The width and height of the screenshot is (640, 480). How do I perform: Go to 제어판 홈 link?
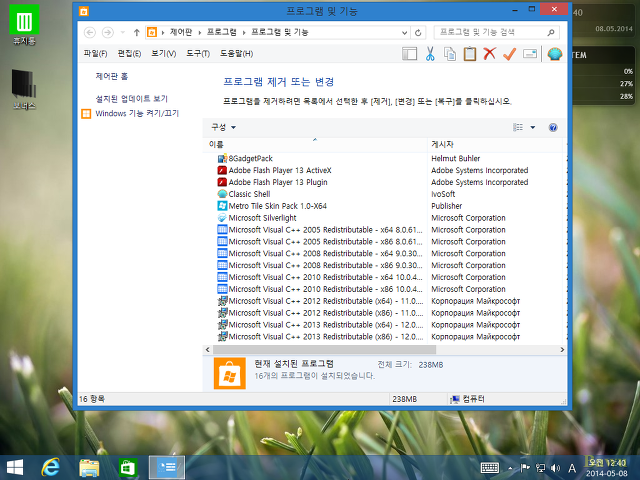pos(111,76)
